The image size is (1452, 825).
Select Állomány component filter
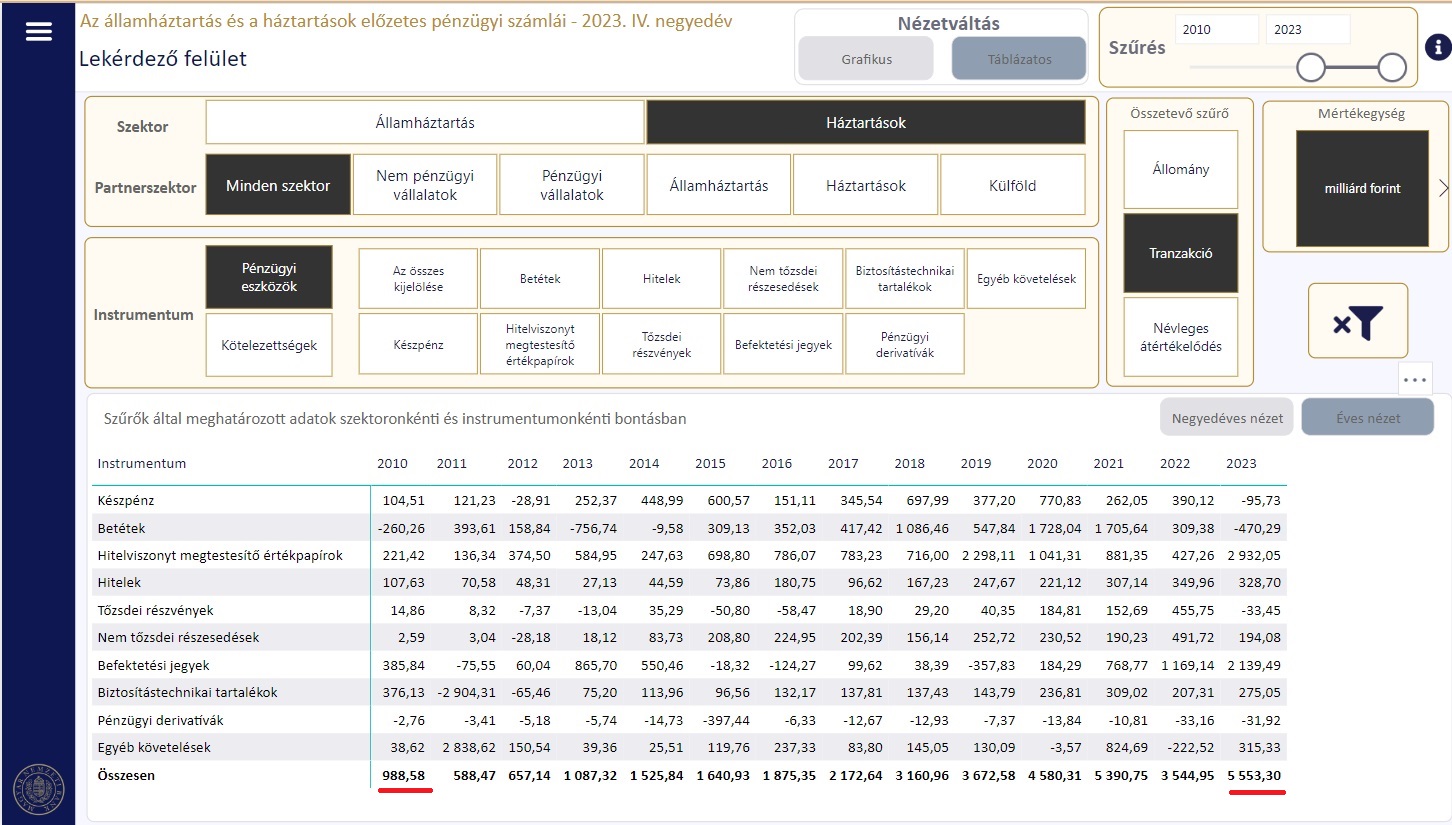[x=1181, y=169]
